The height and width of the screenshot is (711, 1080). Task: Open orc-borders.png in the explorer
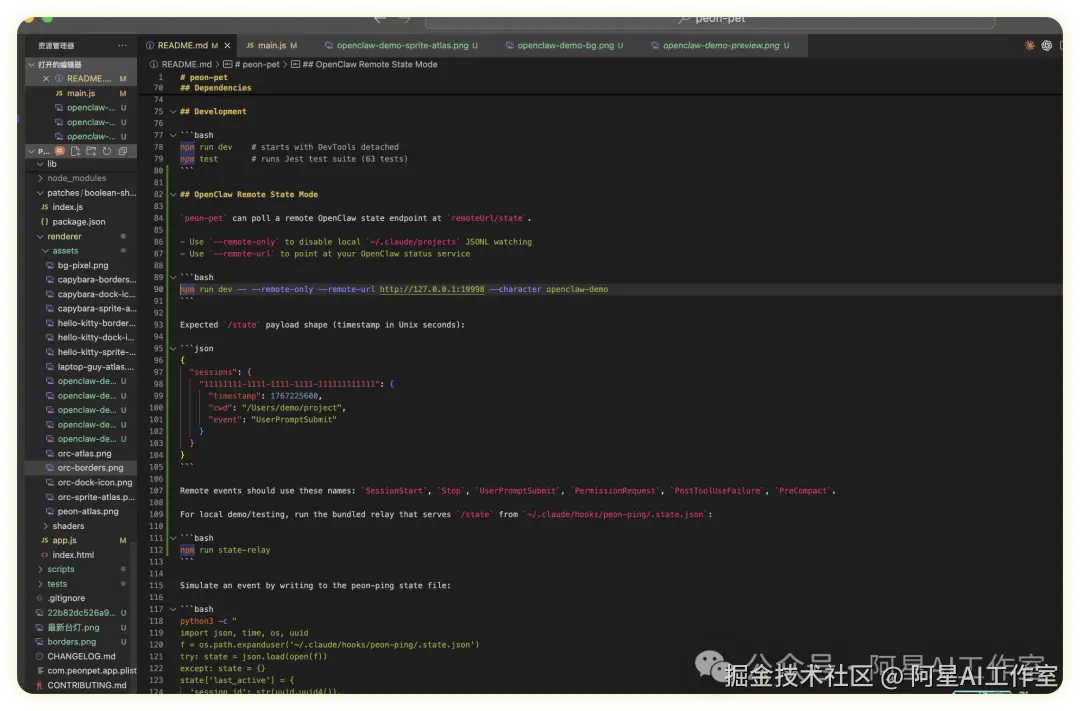(x=81, y=468)
